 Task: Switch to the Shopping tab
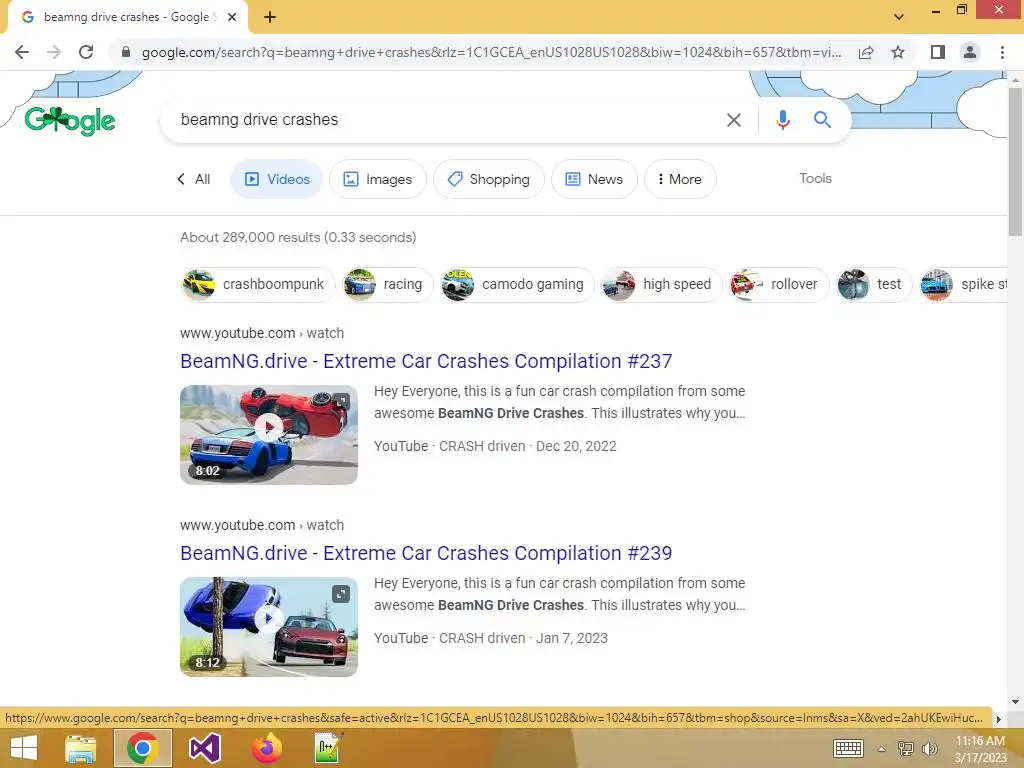(x=488, y=179)
